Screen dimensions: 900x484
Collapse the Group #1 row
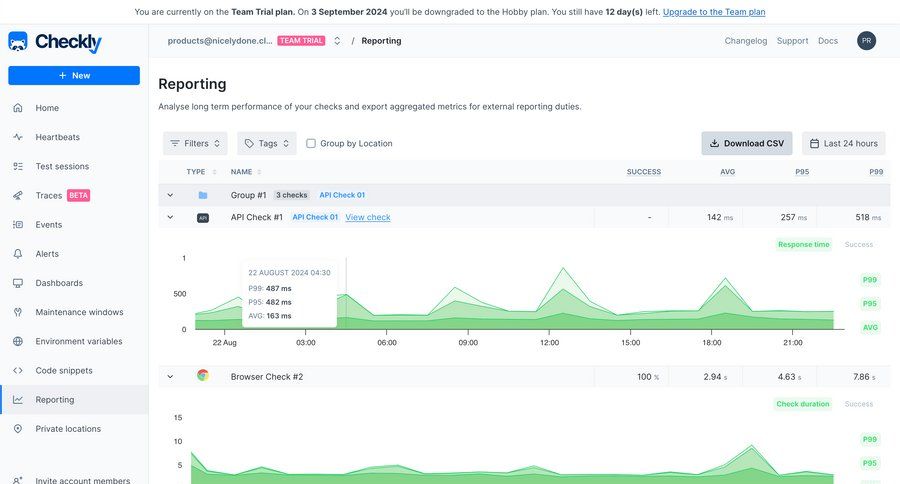click(170, 195)
